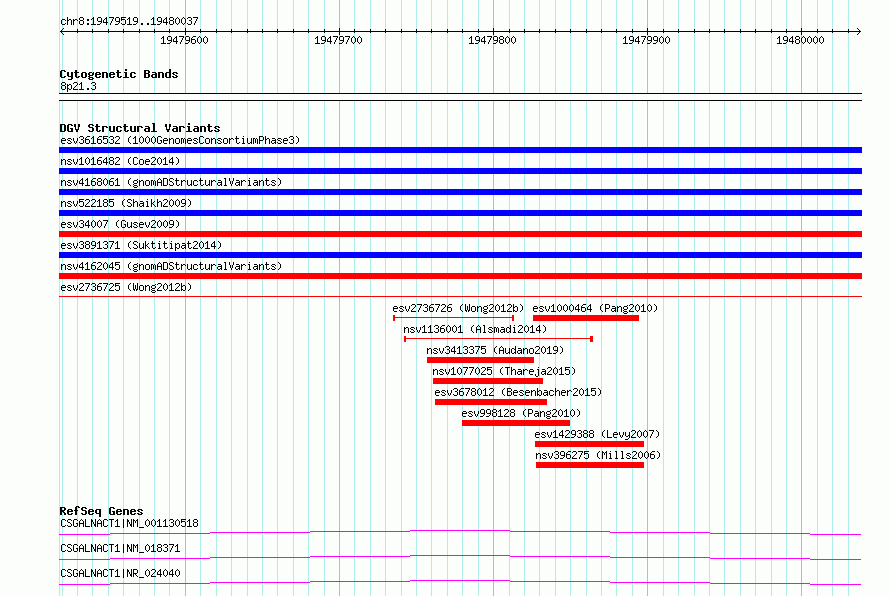This screenshot has height=596, width=890.
Task: Select the red bar under esv34007
Action: pos(460,234)
